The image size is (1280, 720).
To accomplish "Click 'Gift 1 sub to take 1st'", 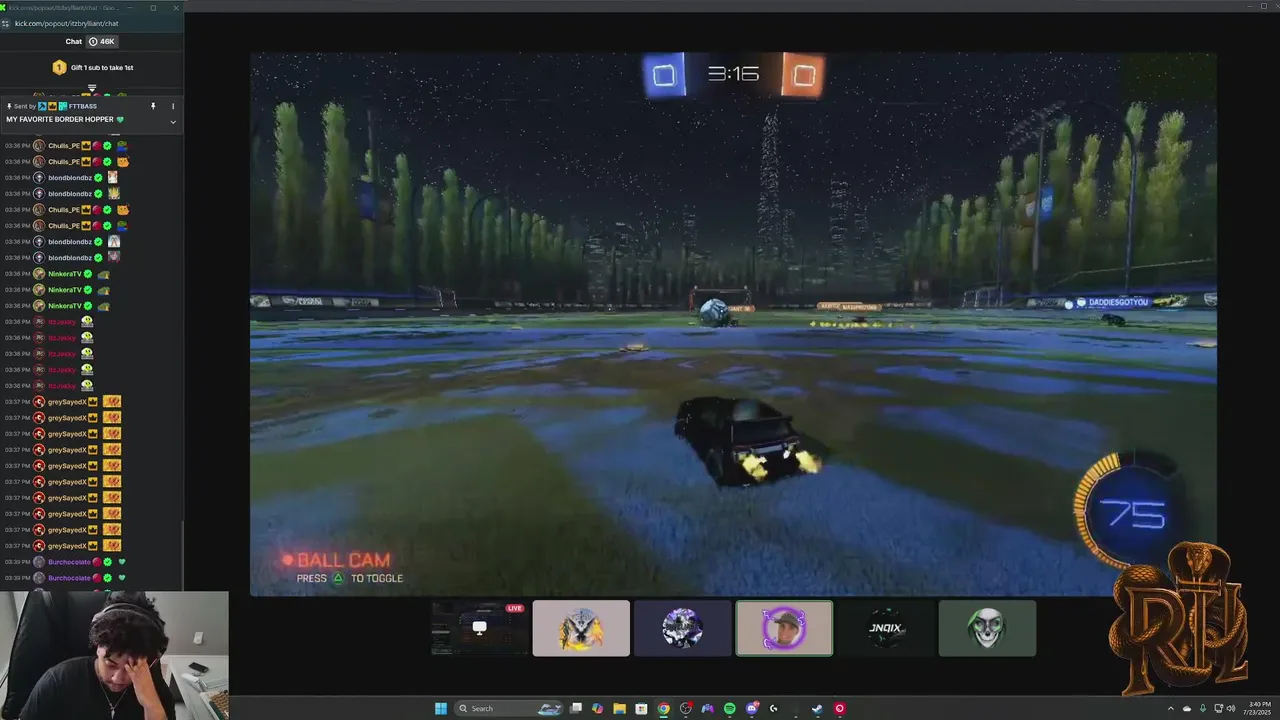I will pos(102,67).
